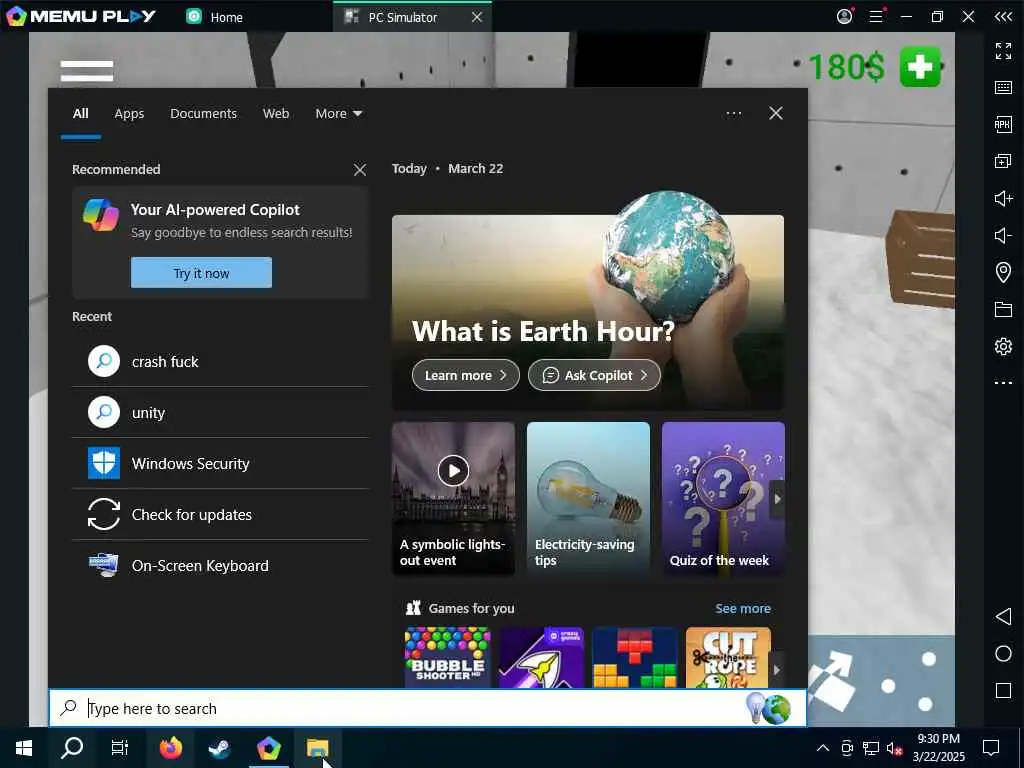Open the notification center icon

pos(991,748)
